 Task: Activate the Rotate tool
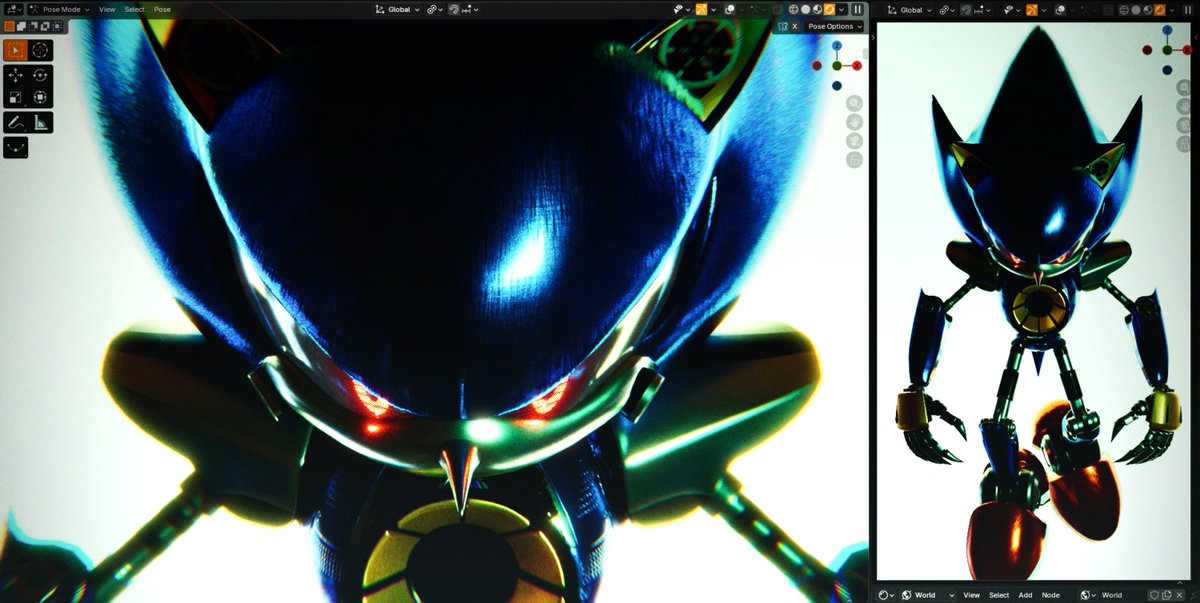tap(40, 76)
